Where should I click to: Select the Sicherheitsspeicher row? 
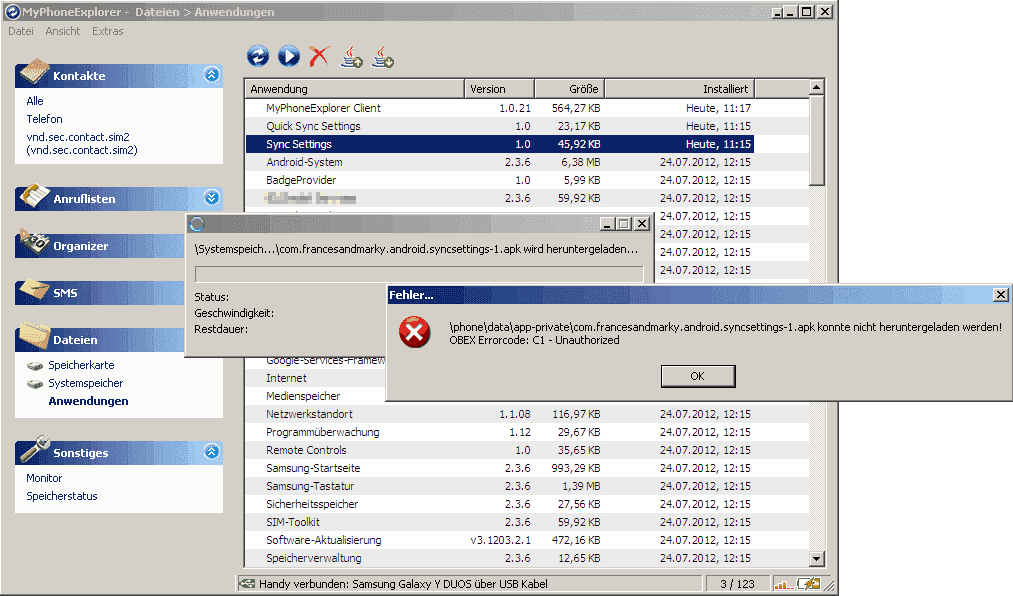coord(527,504)
